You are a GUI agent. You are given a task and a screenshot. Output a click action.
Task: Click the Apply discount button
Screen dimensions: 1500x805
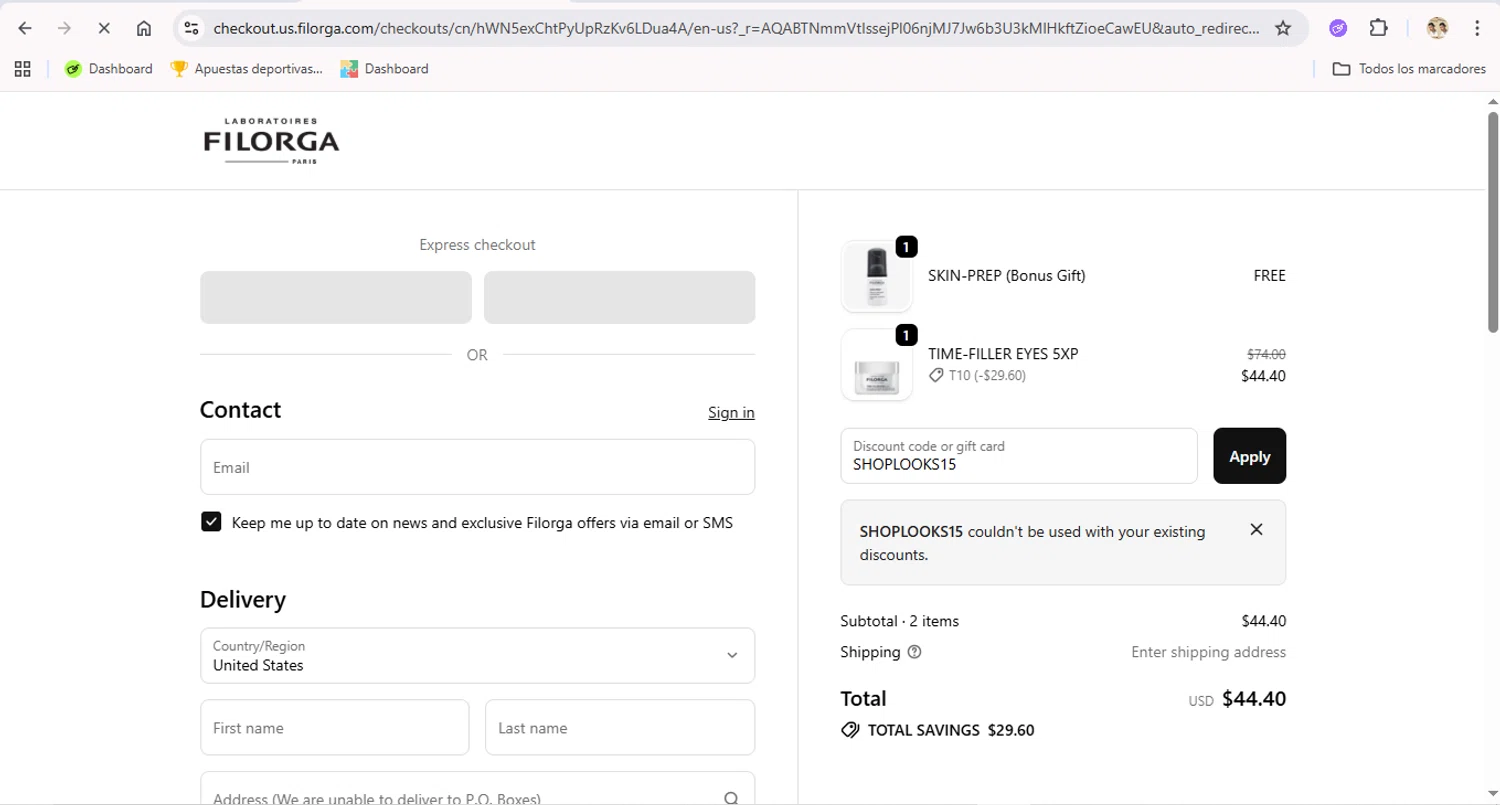(x=1249, y=456)
